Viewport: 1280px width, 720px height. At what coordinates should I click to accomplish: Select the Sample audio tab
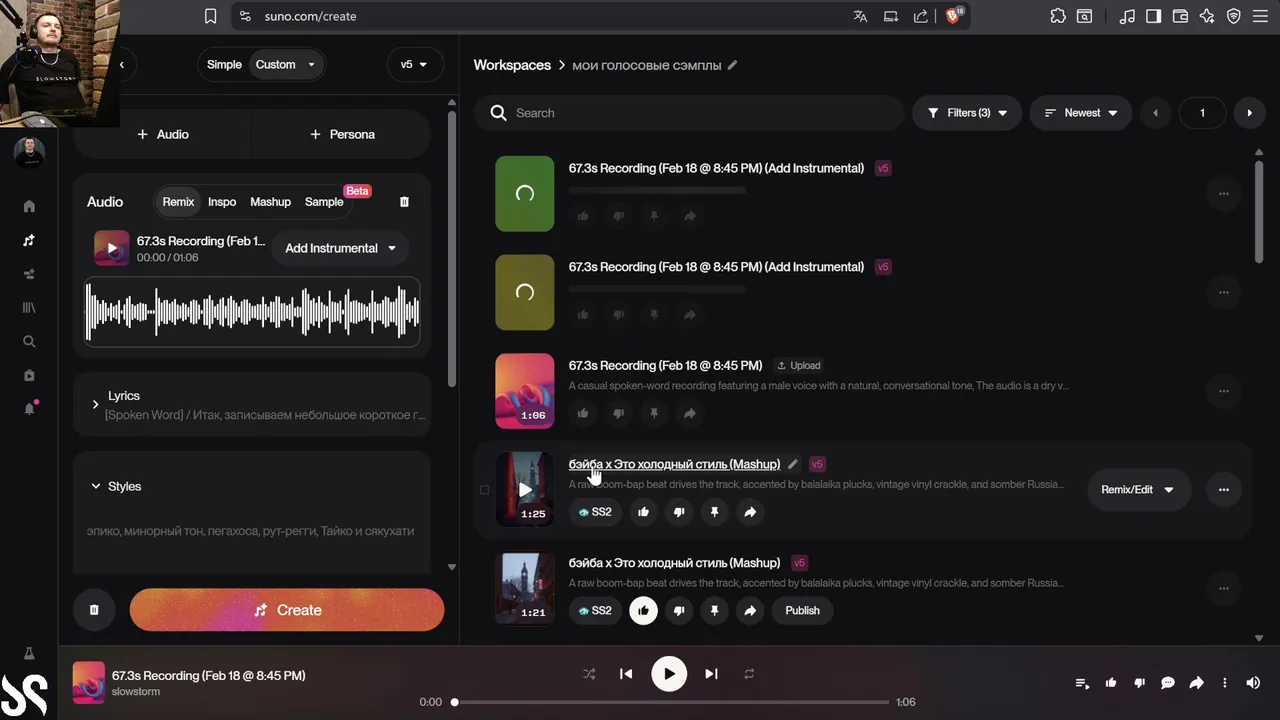coord(324,202)
